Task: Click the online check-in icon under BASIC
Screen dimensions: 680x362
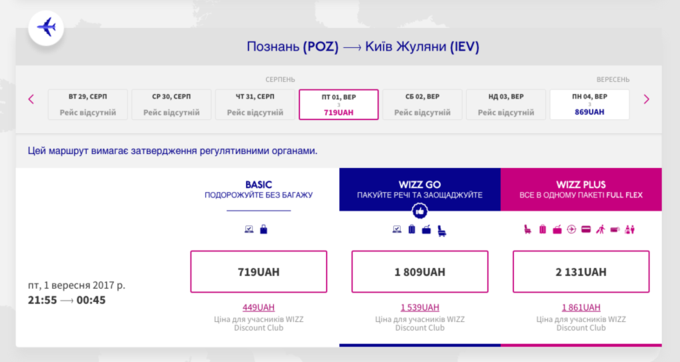Action: click(249, 229)
